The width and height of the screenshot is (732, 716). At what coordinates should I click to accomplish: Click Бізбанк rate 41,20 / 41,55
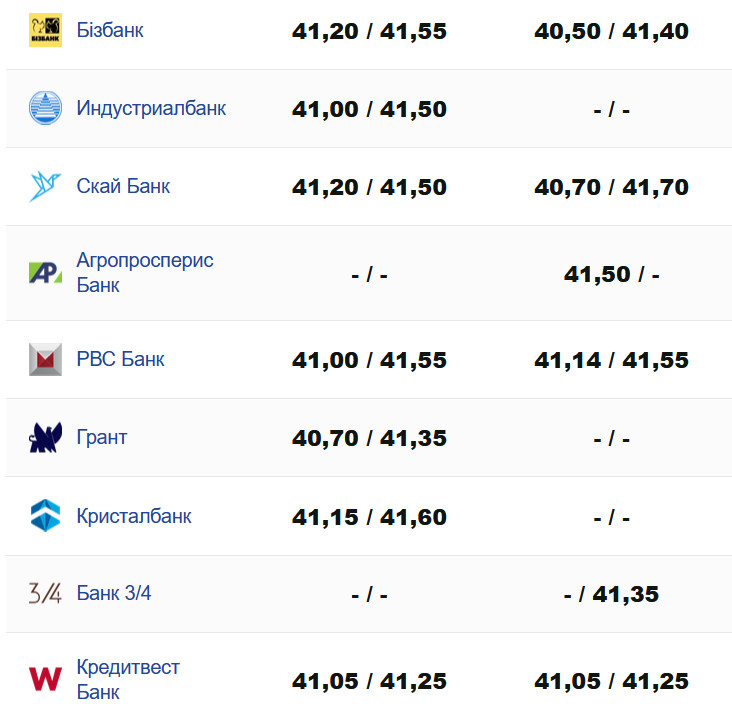pos(369,31)
